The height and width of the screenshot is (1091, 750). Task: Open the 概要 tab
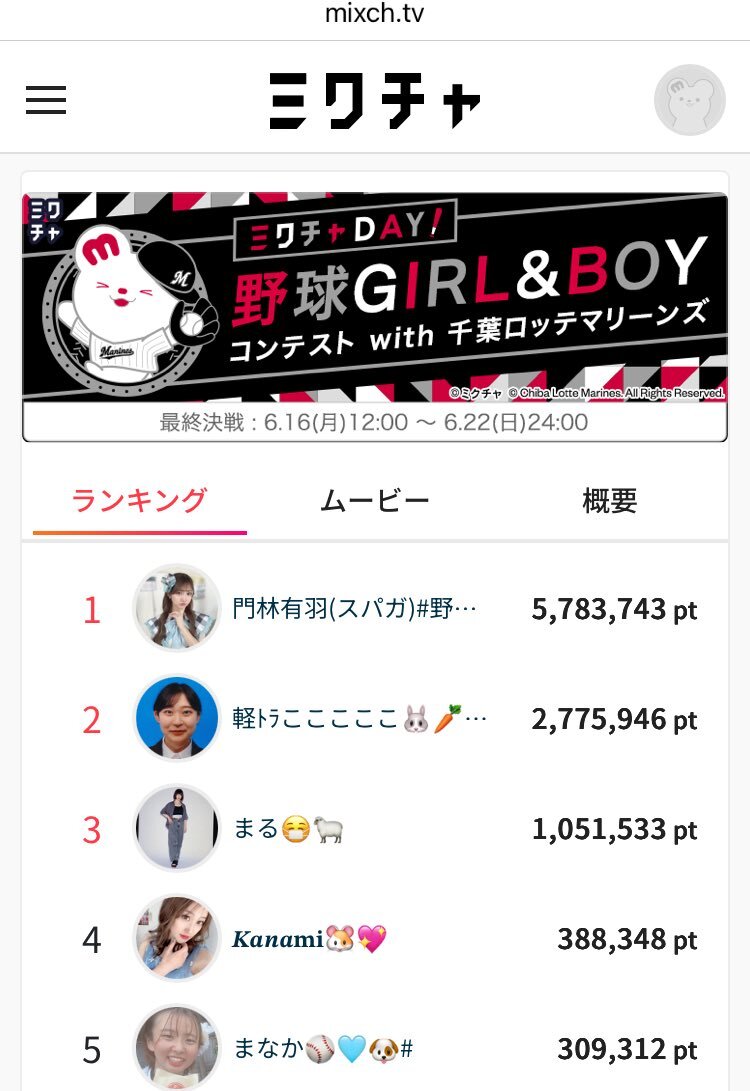click(x=609, y=500)
